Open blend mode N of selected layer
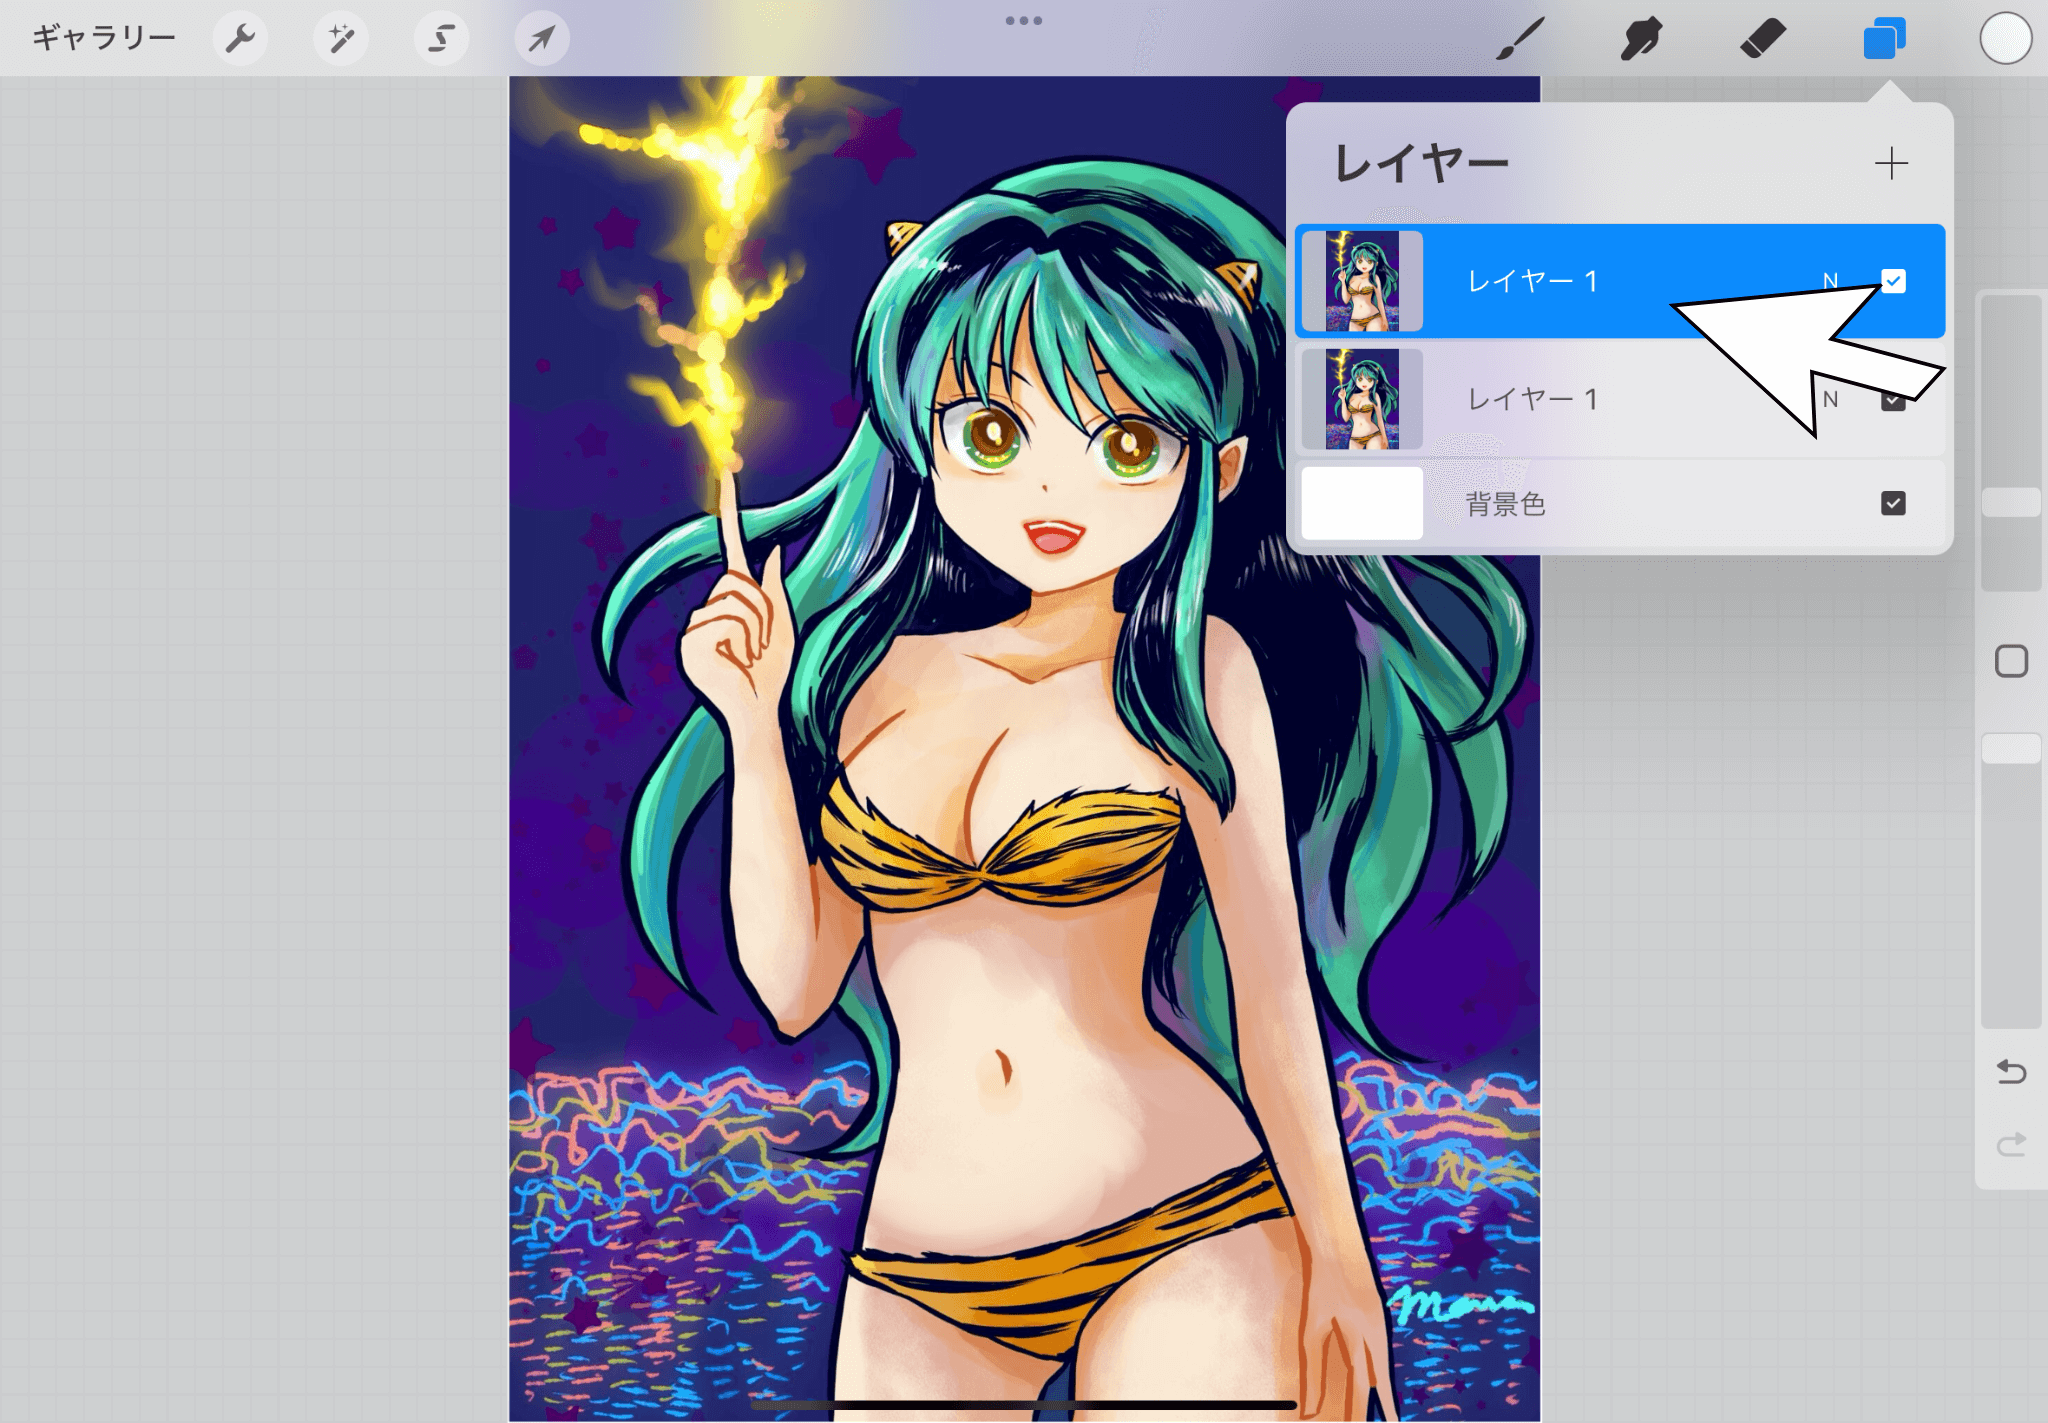Image resolution: width=2048 pixels, height=1423 pixels. coord(1830,281)
